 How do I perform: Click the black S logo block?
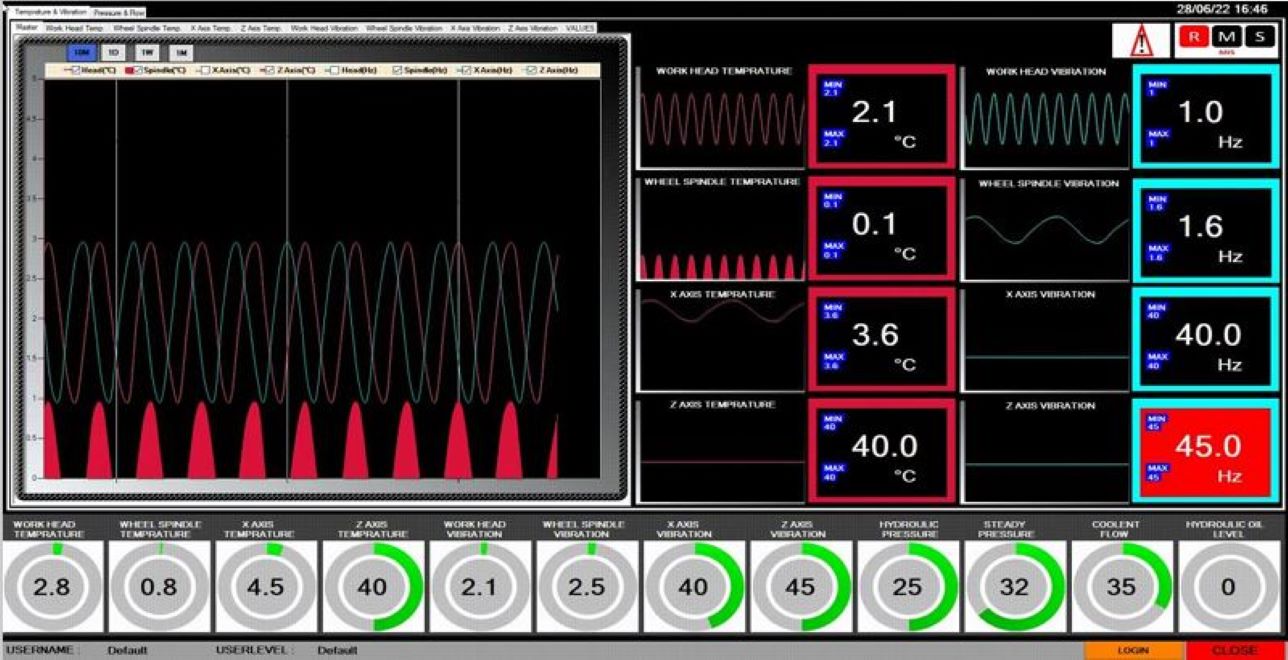click(x=1259, y=37)
